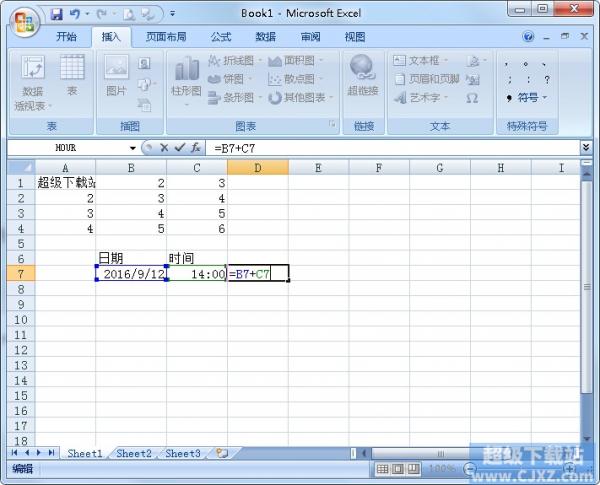This screenshot has height=485, width=600.
Task: Open the Sheet2 worksheet tab
Action: [x=133, y=453]
